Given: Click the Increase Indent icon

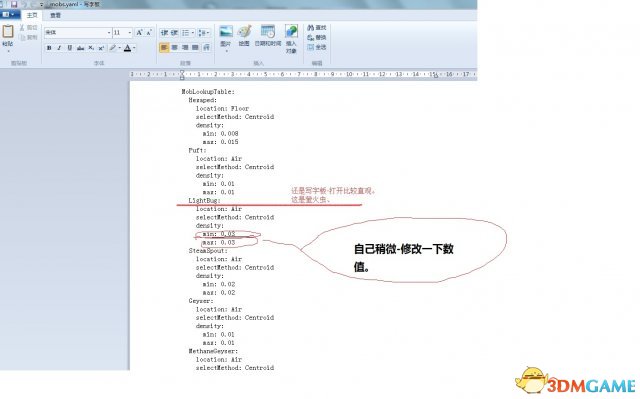Looking at the screenshot, I should [x=174, y=33].
